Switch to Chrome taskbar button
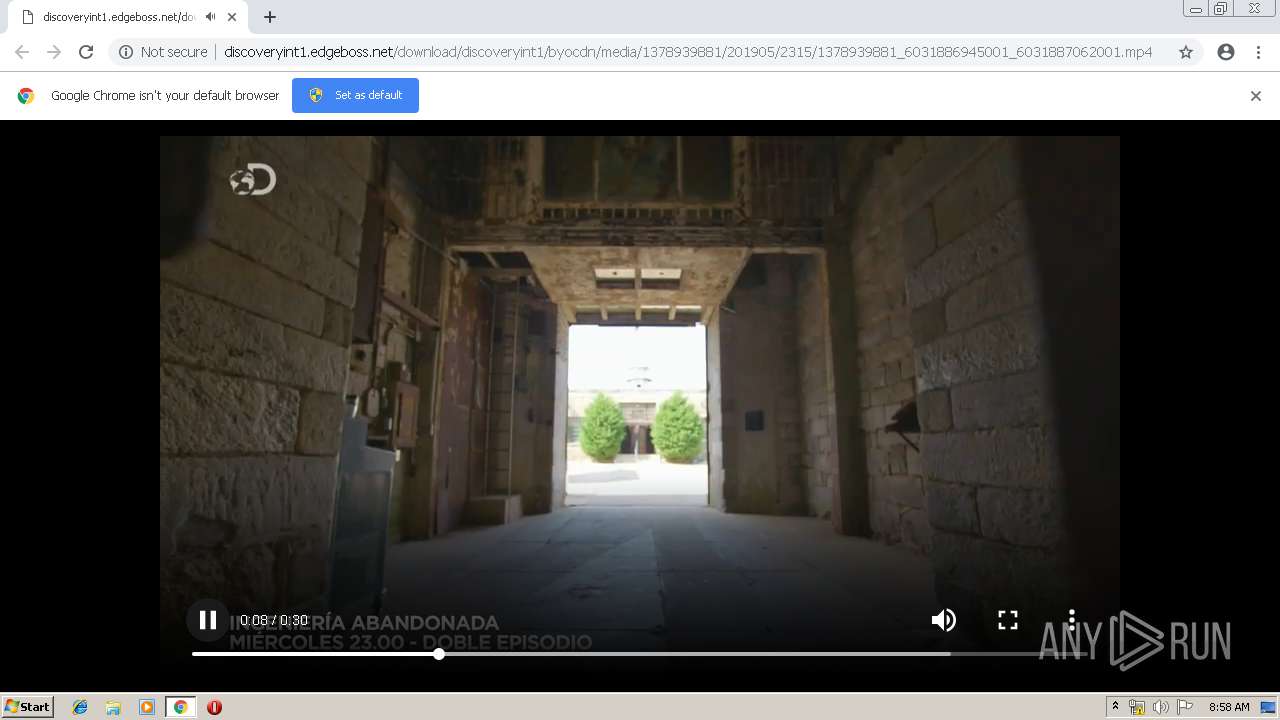 pyautogui.click(x=180, y=707)
